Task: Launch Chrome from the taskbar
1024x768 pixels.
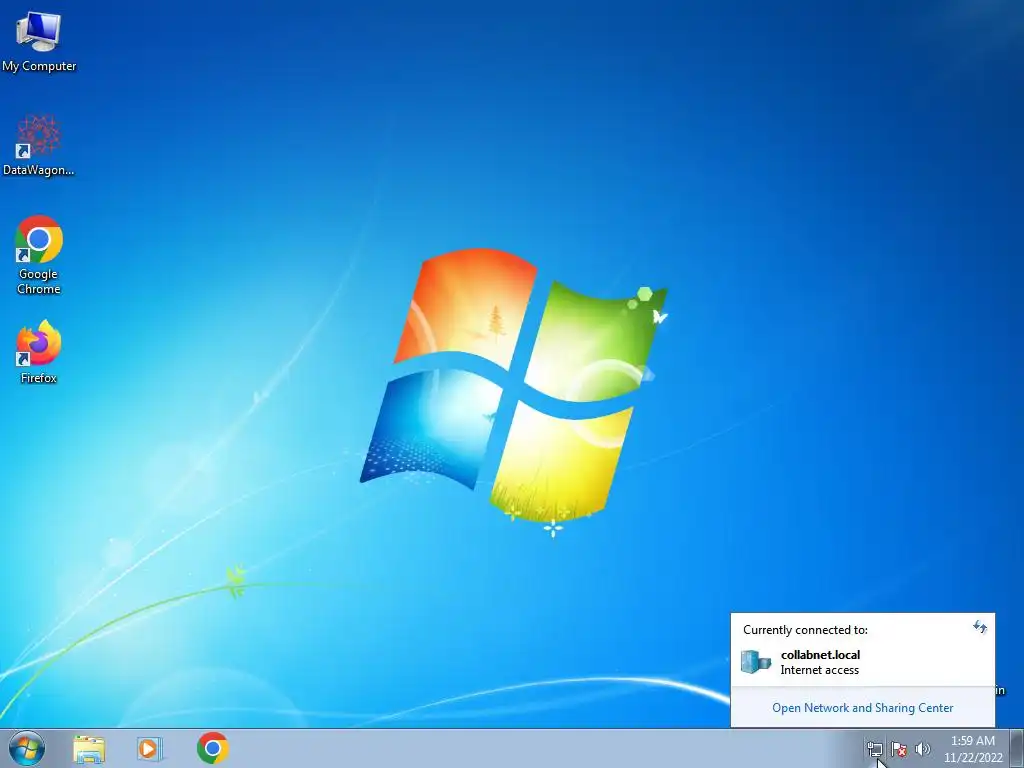Action: click(213, 748)
